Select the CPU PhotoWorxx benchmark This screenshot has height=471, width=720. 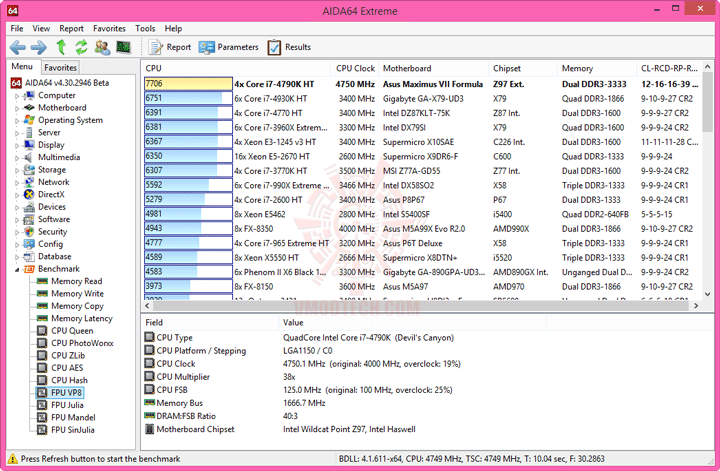click(82, 343)
